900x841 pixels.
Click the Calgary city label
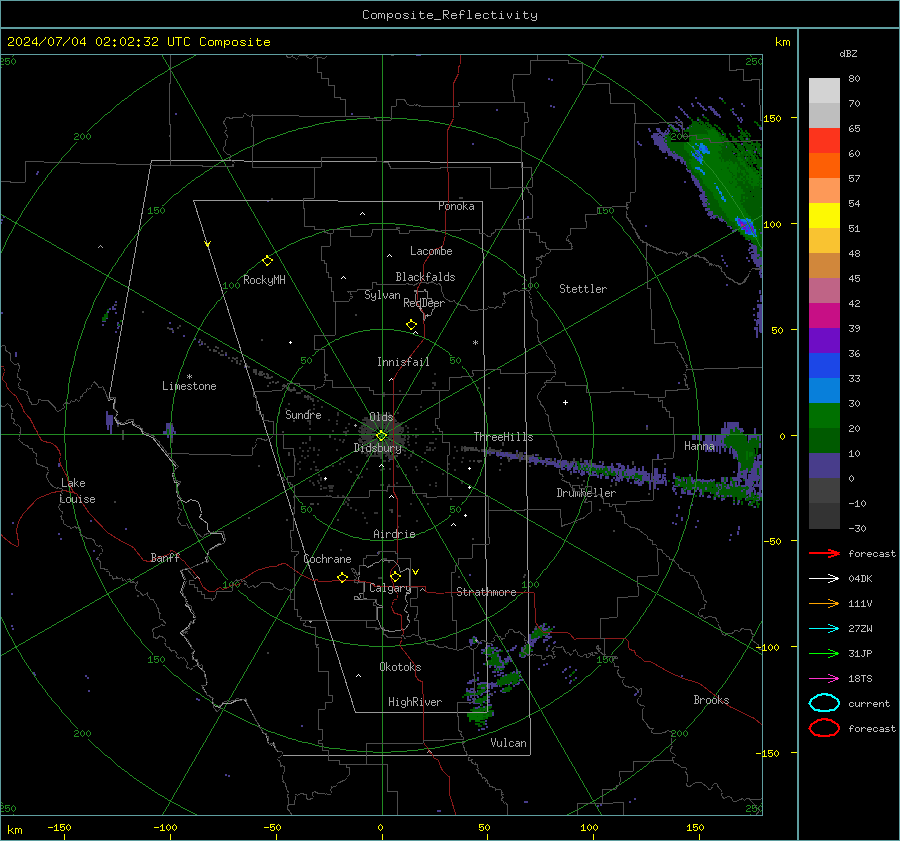point(390,588)
